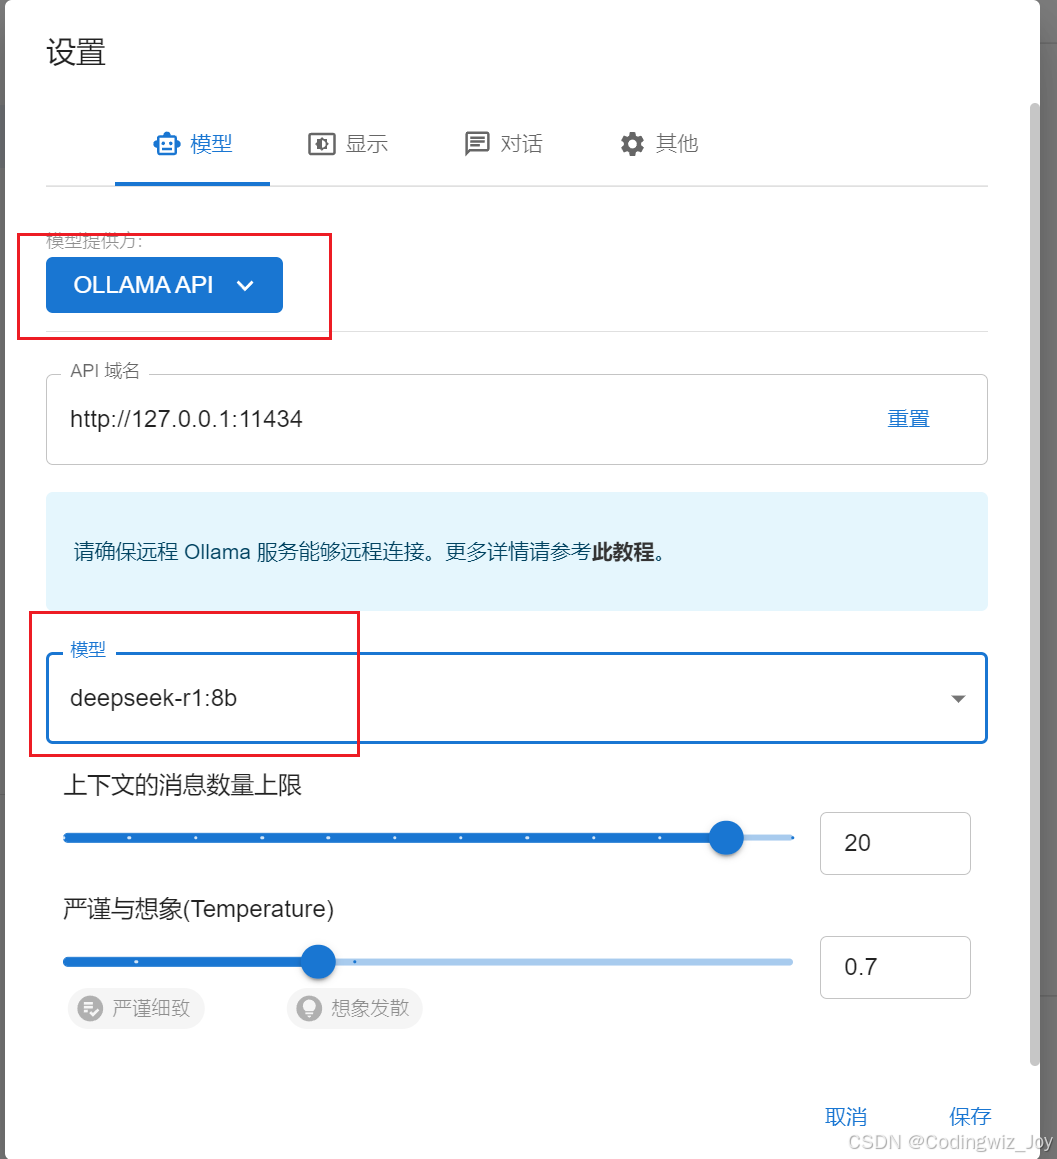This screenshot has height=1159, width=1057.
Task: Click the 严谨与想象(Temperature) label
Action: pos(199,908)
